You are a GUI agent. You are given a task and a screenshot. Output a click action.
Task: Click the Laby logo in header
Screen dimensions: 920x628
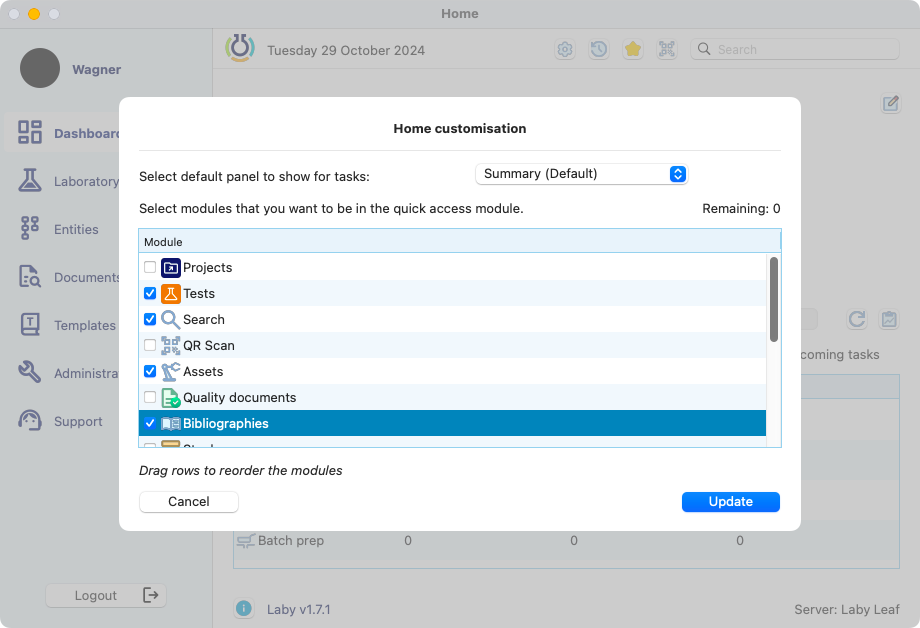(240, 48)
